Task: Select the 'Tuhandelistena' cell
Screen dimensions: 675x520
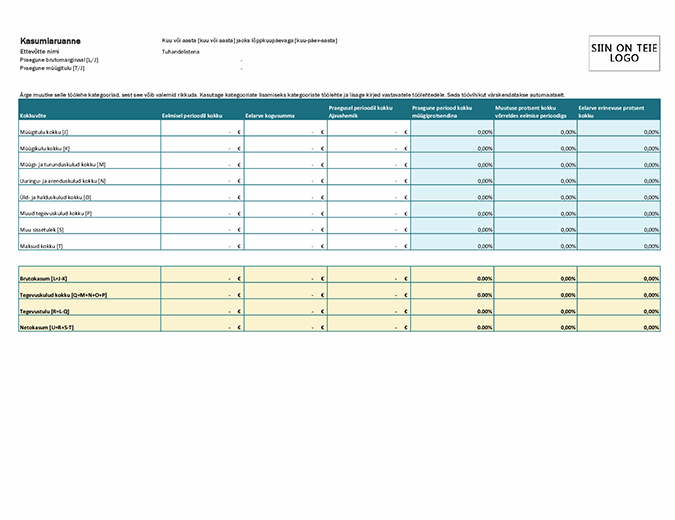Action: click(x=182, y=50)
